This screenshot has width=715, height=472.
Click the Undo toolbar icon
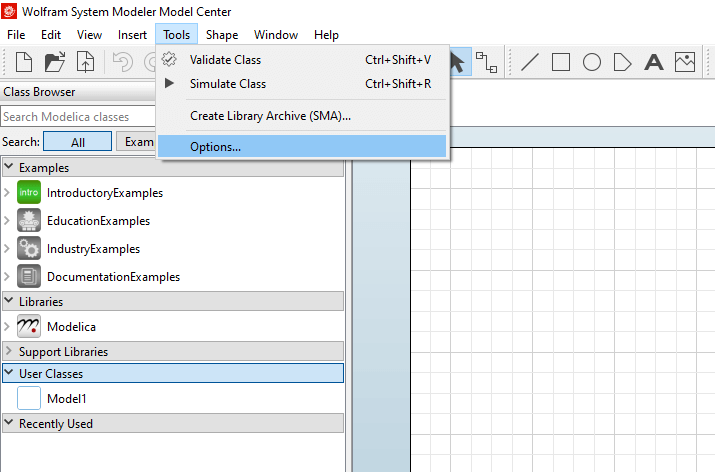click(x=123, y=62)
